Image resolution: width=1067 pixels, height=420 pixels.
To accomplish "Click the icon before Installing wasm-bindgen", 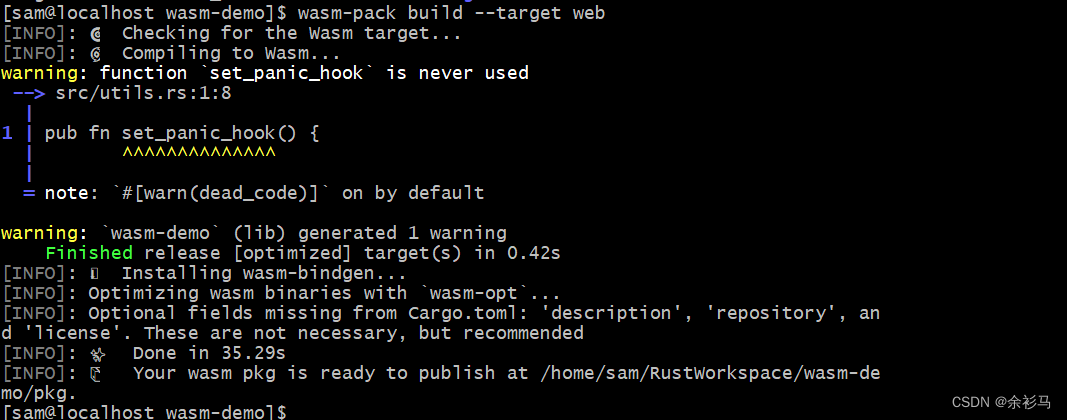I will coord(95,273).
